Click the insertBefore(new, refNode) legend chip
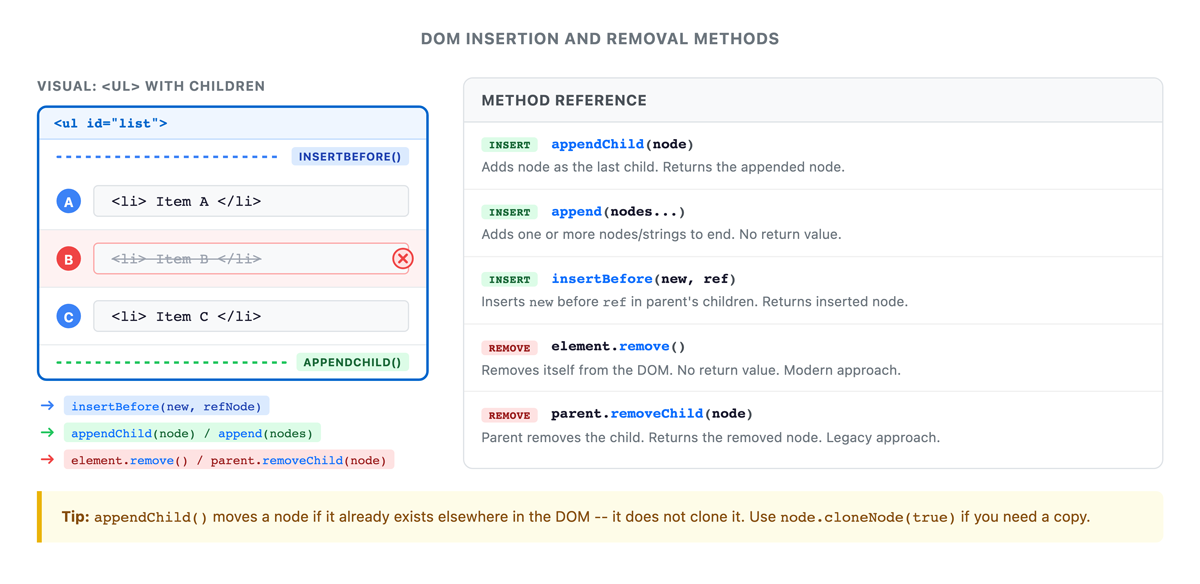The height and width of the screenshot is (584, 1200). [166, 406]
